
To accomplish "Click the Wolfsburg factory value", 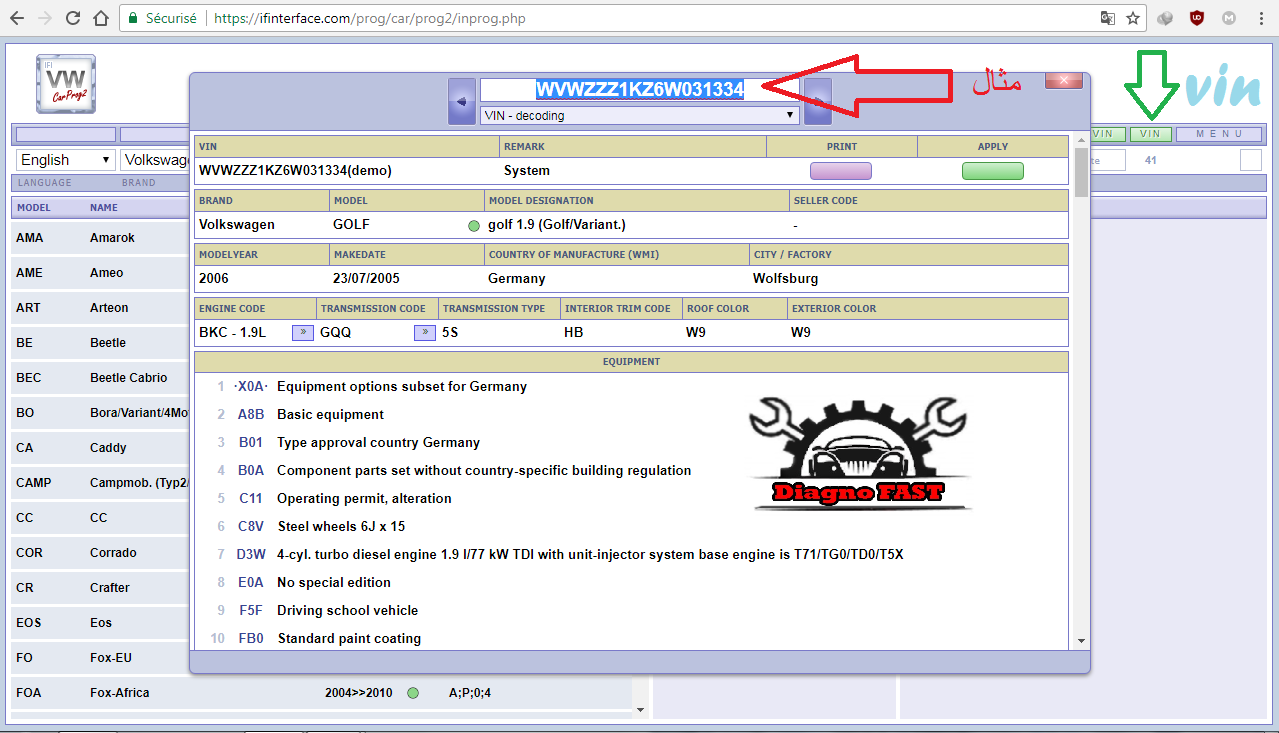I will pos(786,278).
